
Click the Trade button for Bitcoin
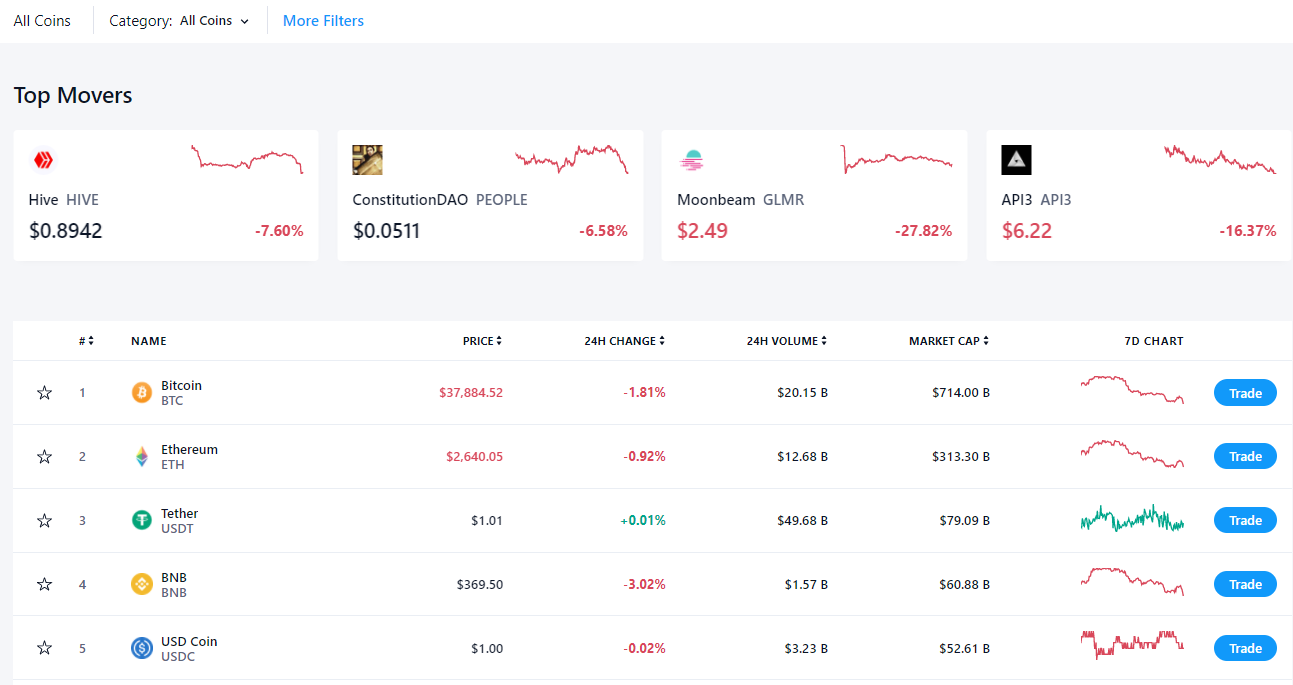[x=1245, y=393]
